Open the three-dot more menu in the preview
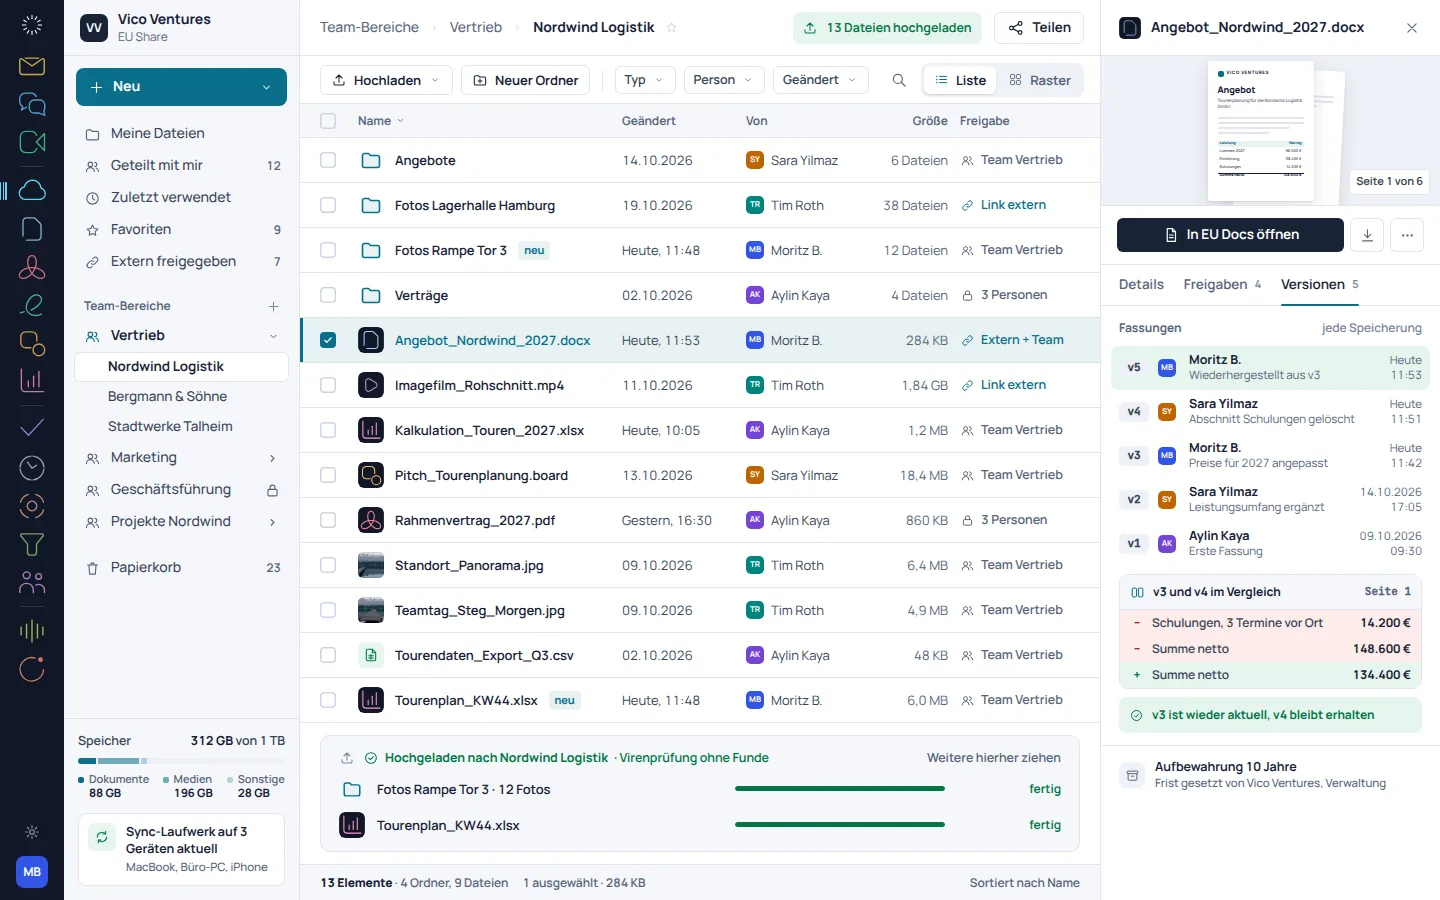 (x=1407, y=235)
